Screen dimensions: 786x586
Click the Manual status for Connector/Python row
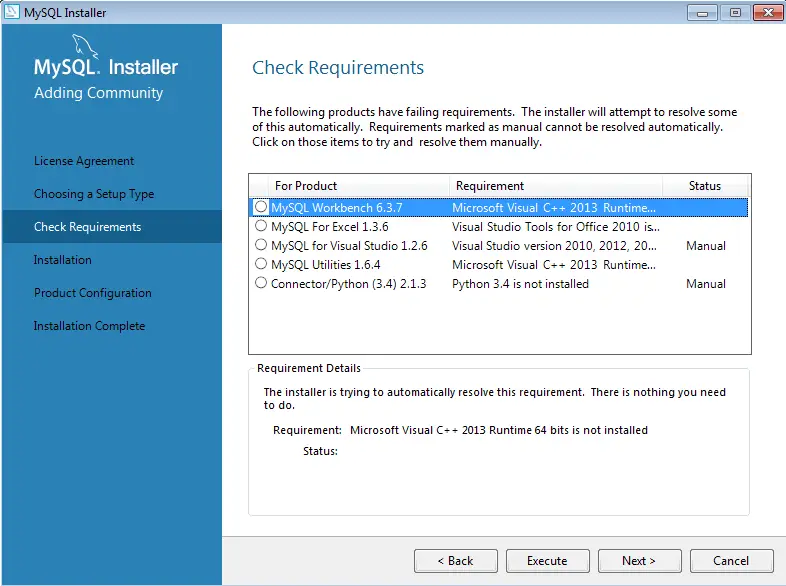point(706,284)
